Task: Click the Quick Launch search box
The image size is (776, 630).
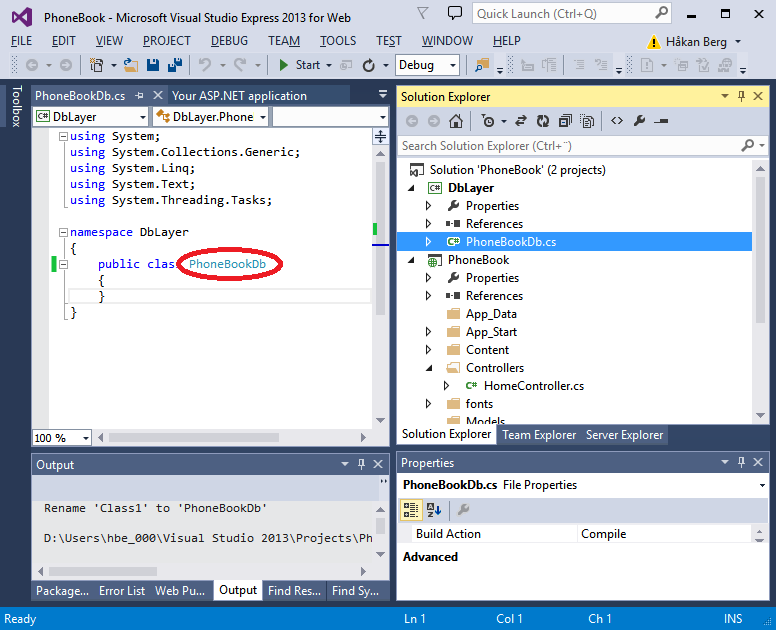Action: (x=572, y=14)
